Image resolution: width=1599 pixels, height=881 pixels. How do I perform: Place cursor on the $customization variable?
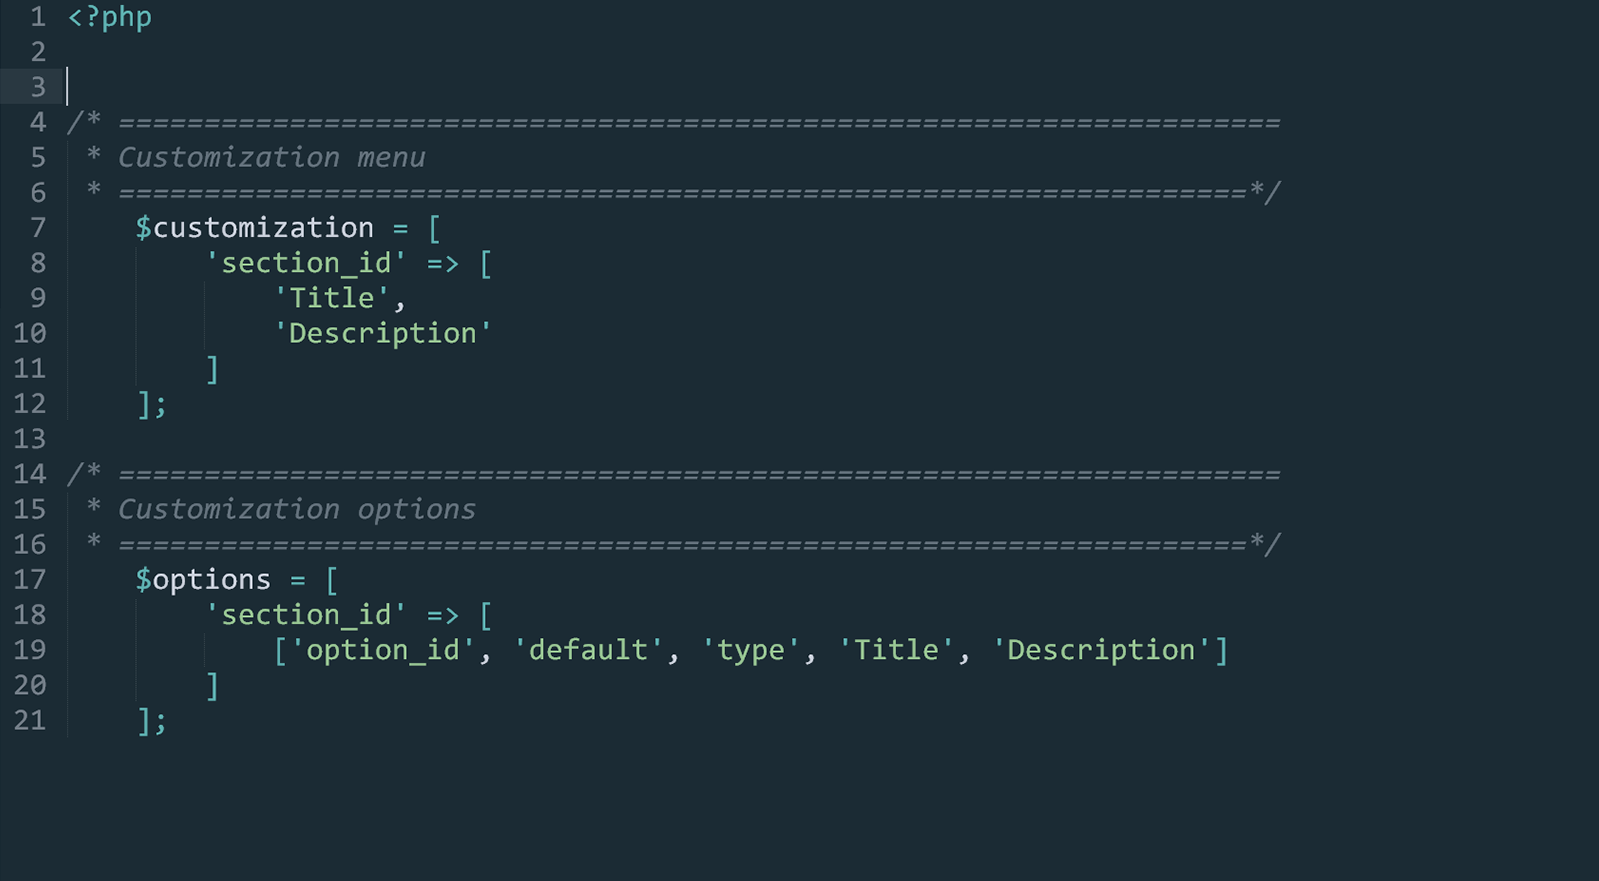pos(255,228)
